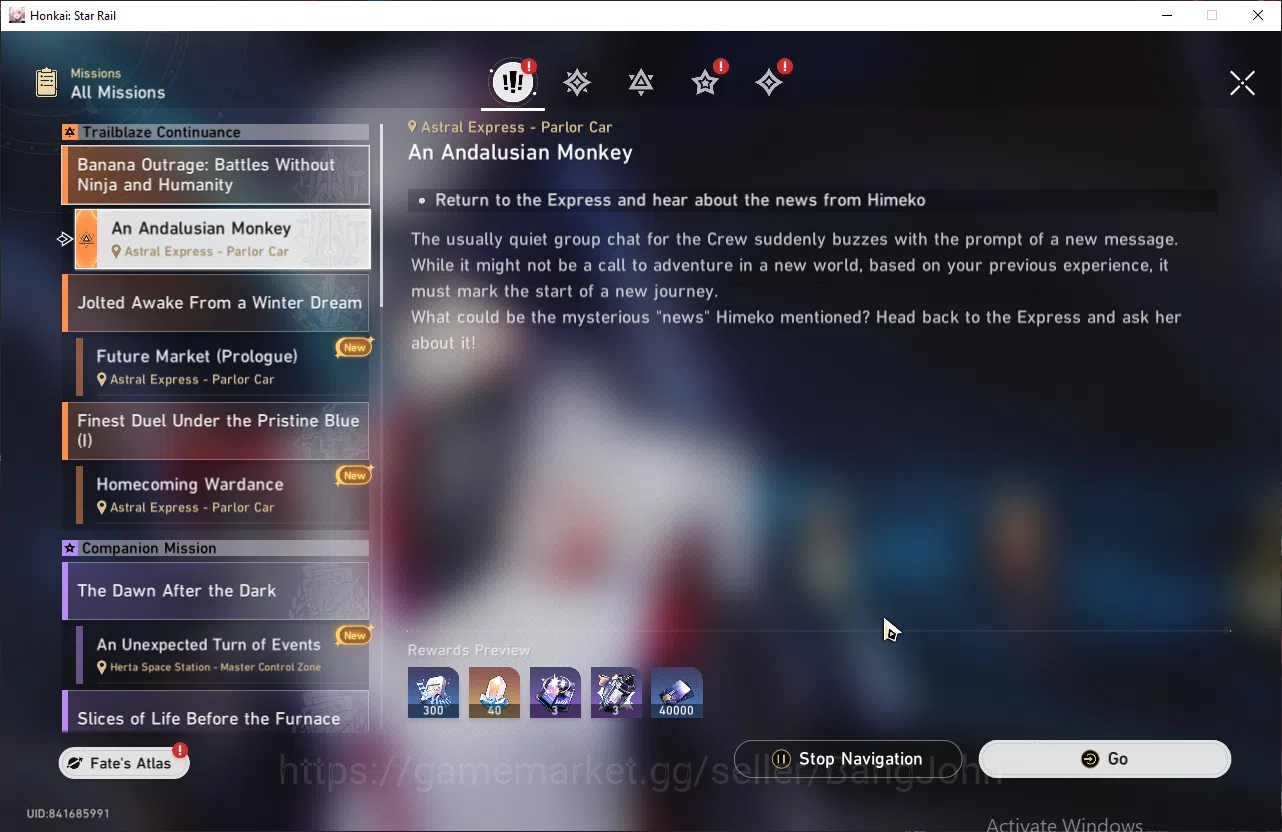Open the Trailblaze Continuance tab icon
1282x832 pixels.
pyautogui.click(x=641, y=83)
